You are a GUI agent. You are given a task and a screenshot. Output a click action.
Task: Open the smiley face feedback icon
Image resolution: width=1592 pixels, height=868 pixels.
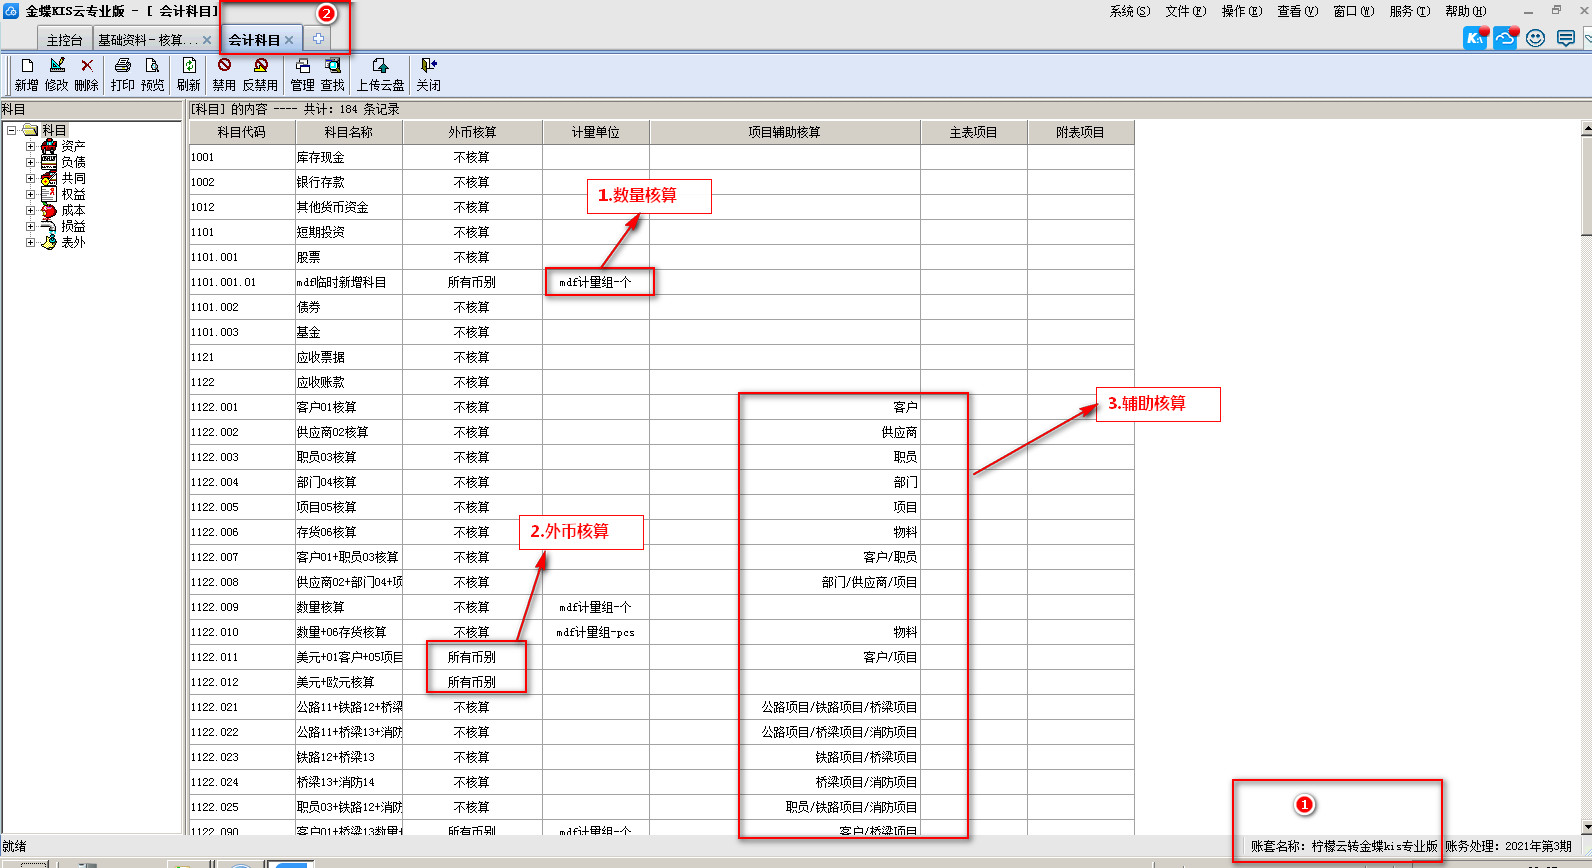(x=1536, y=38)
